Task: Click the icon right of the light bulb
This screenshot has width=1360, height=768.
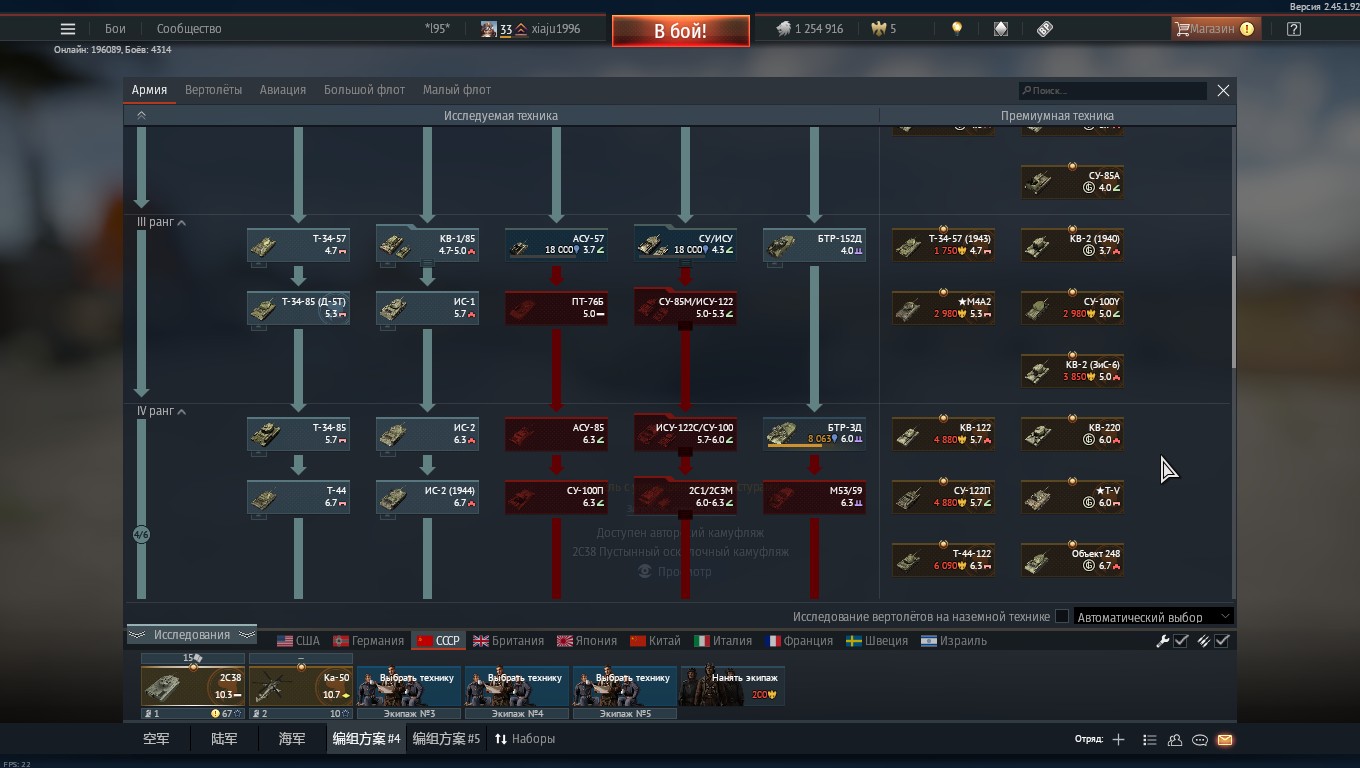Action: (x=1001, y=29)
